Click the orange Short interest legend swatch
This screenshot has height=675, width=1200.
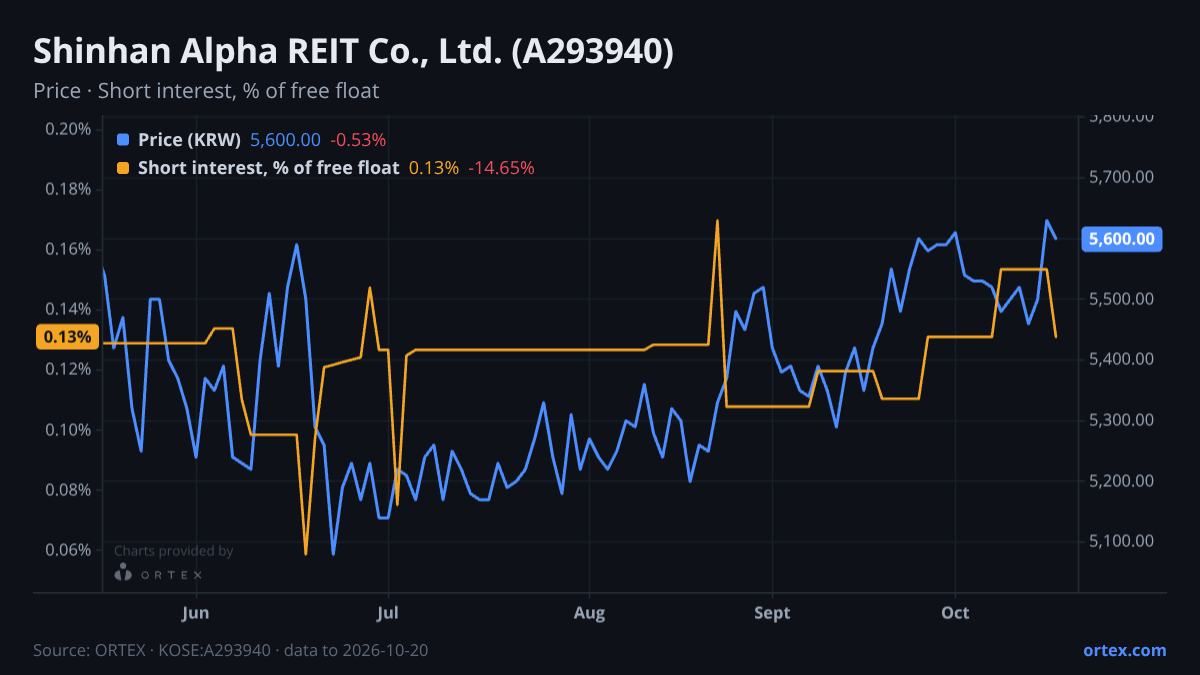pos(123,168)
